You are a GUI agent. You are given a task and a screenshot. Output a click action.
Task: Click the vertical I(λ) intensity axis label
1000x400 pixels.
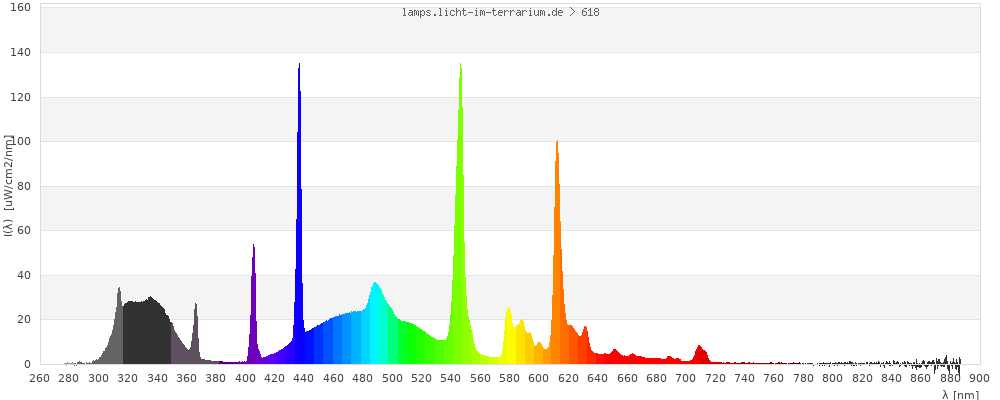click(8, 185)
